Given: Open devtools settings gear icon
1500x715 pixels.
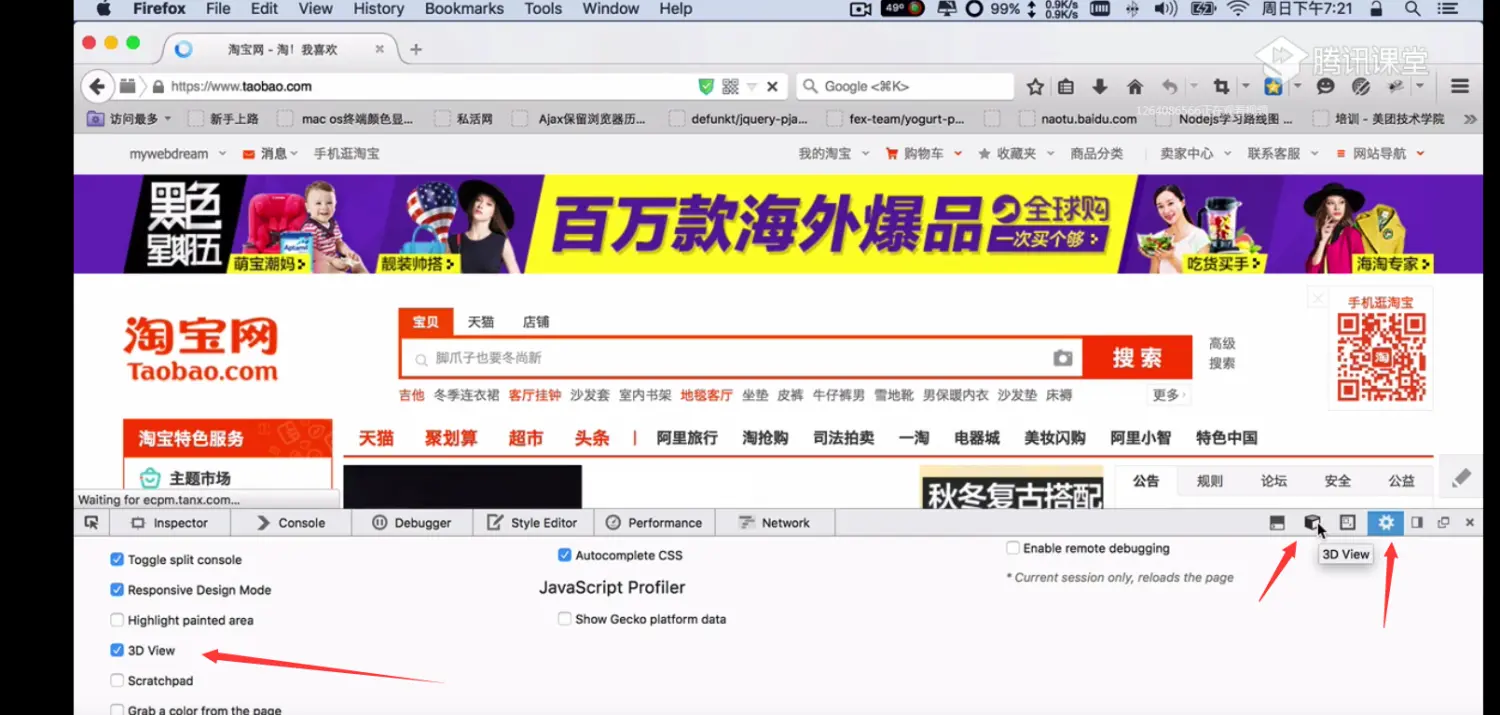Looking at the screenshot, I should click(x=1386, y=523).
